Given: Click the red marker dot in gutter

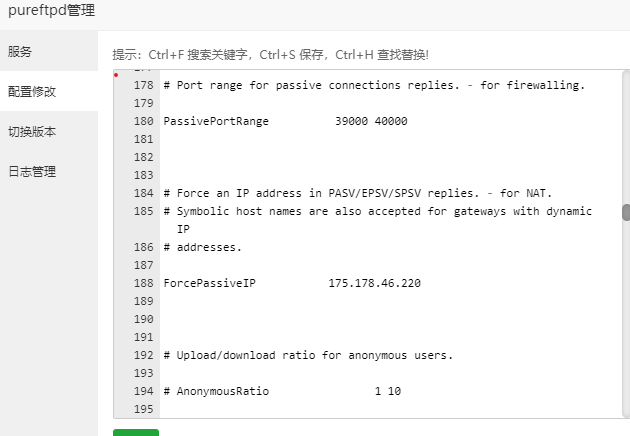Looking at the screenshot, I should pyautogui.click(x=116, y=75).
